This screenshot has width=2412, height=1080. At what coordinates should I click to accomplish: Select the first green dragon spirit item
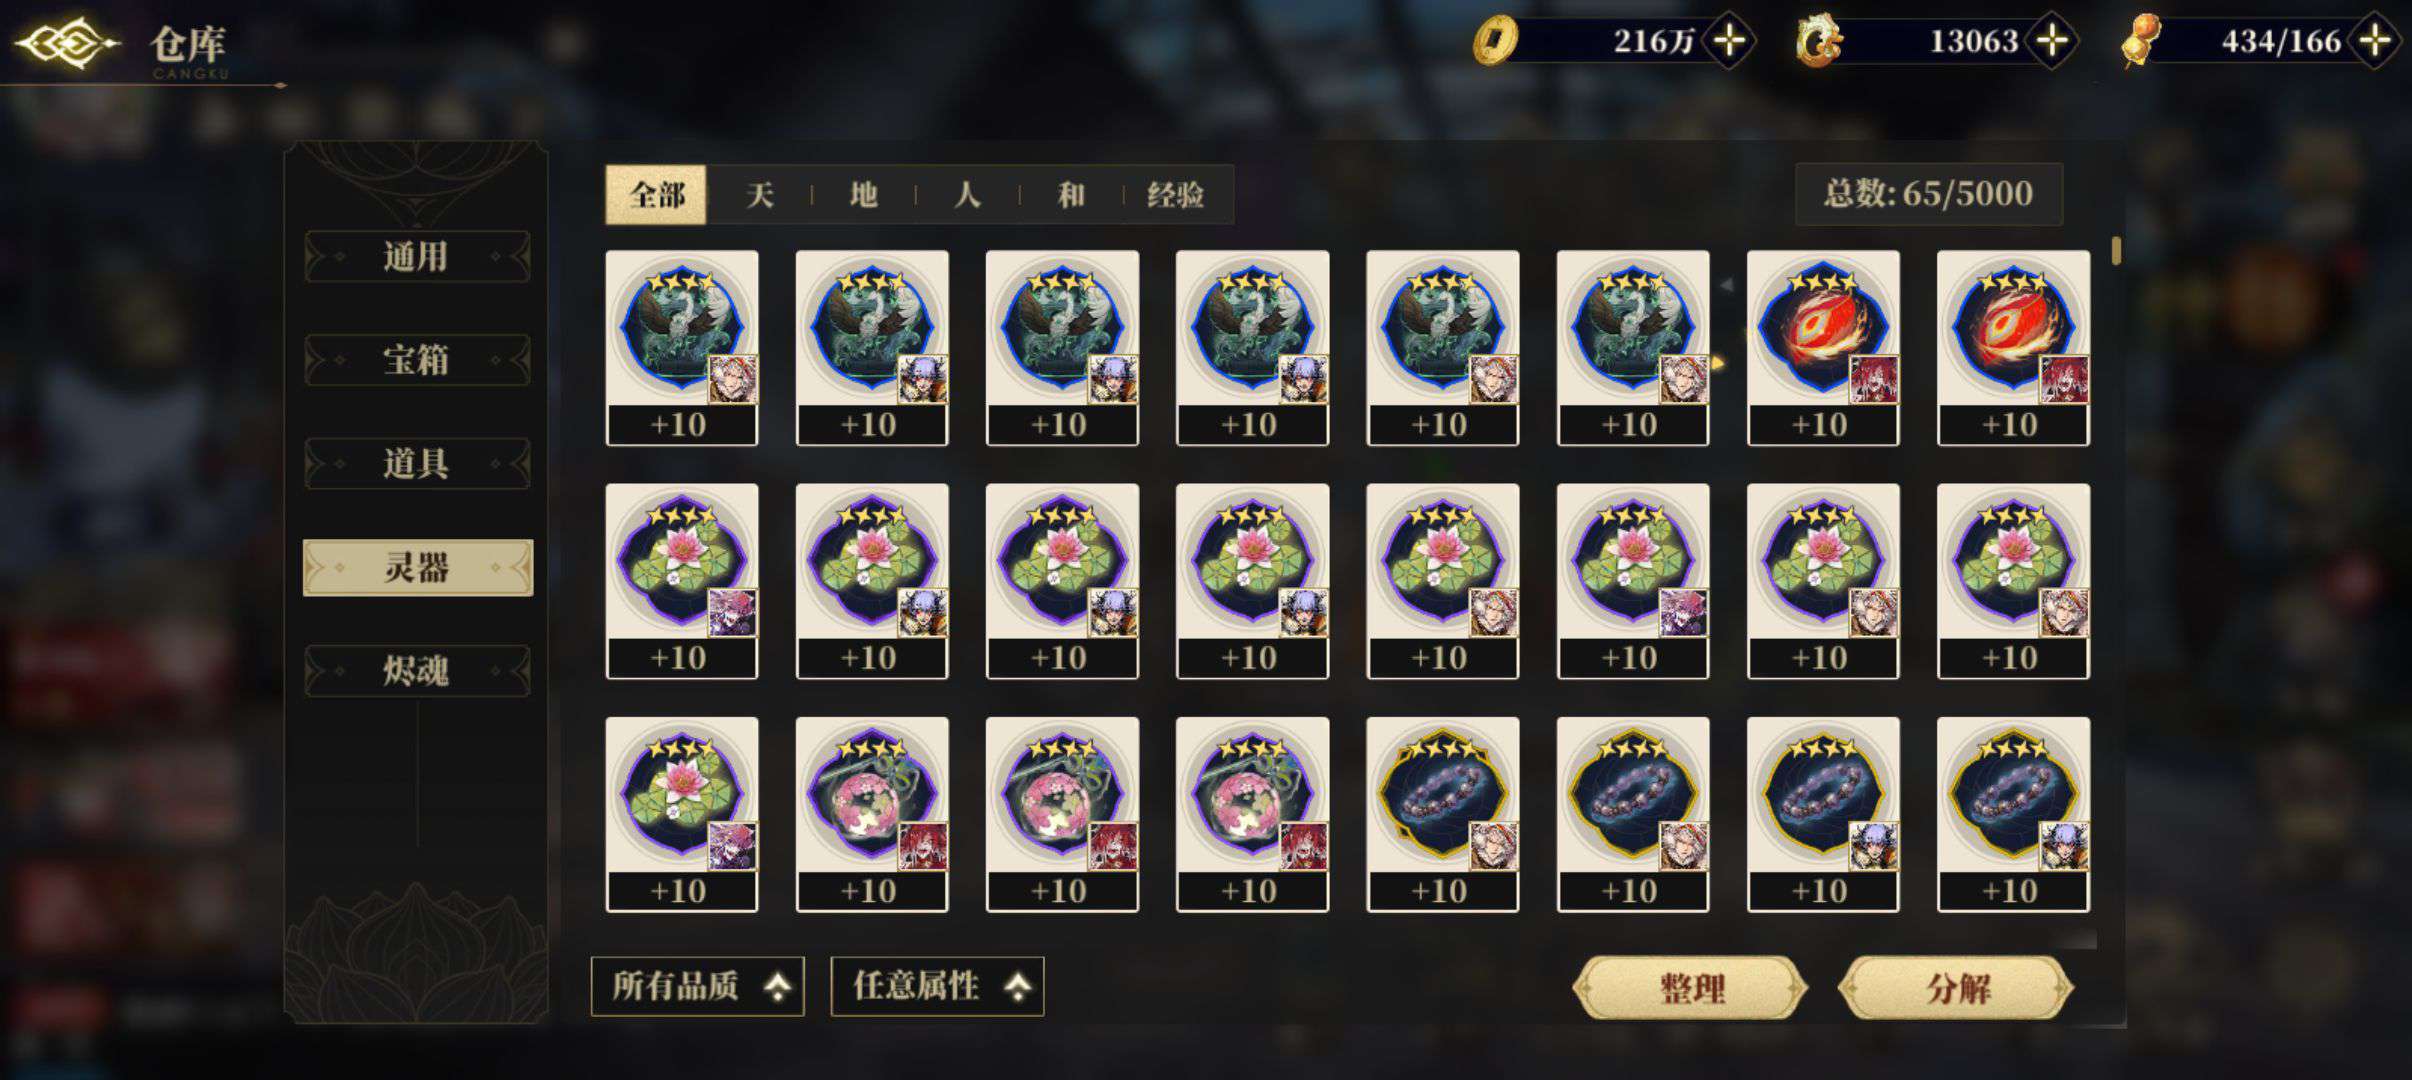[682, 348]
